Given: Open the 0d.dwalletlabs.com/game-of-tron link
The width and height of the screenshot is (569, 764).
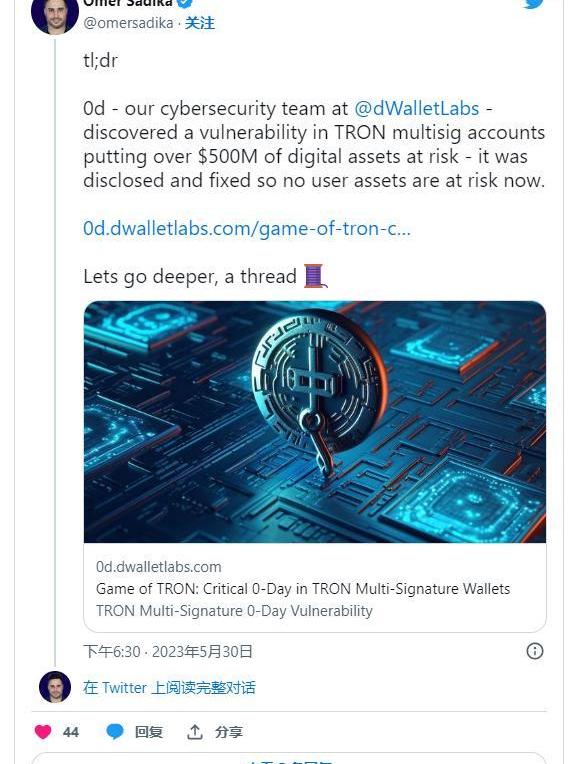Looking at the screenshot, I should (x=247, y=228).
